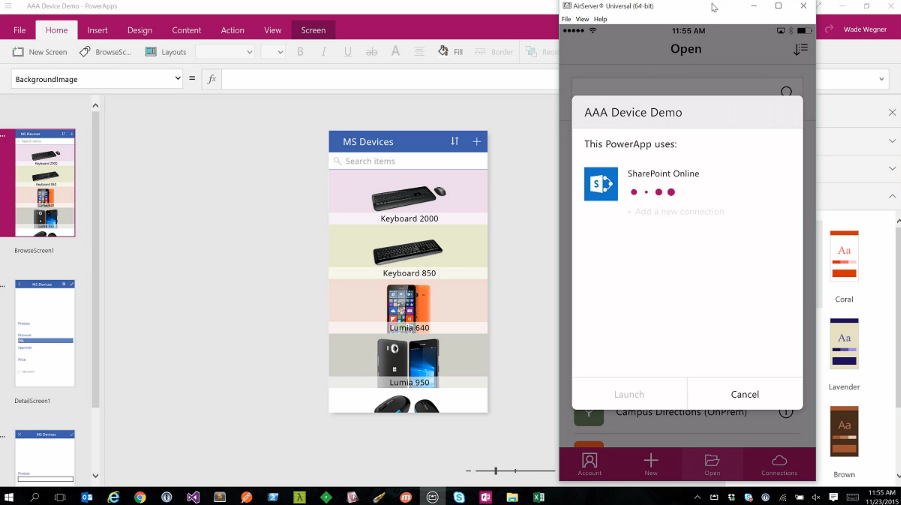Switch to the Action ribbon tab
Image resolution: width=901 pixels, height=505 pixels.
[x=232, y=30]
